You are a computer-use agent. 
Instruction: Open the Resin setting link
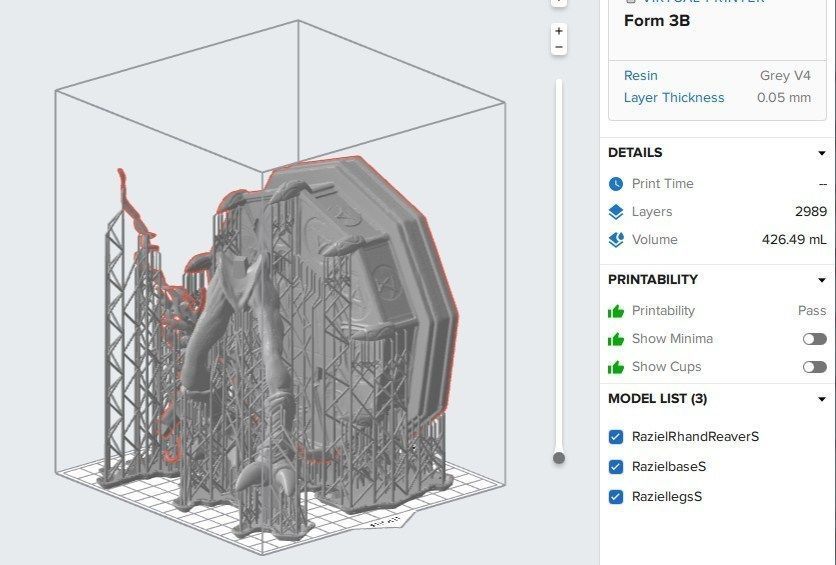click(x=640, y=76)
